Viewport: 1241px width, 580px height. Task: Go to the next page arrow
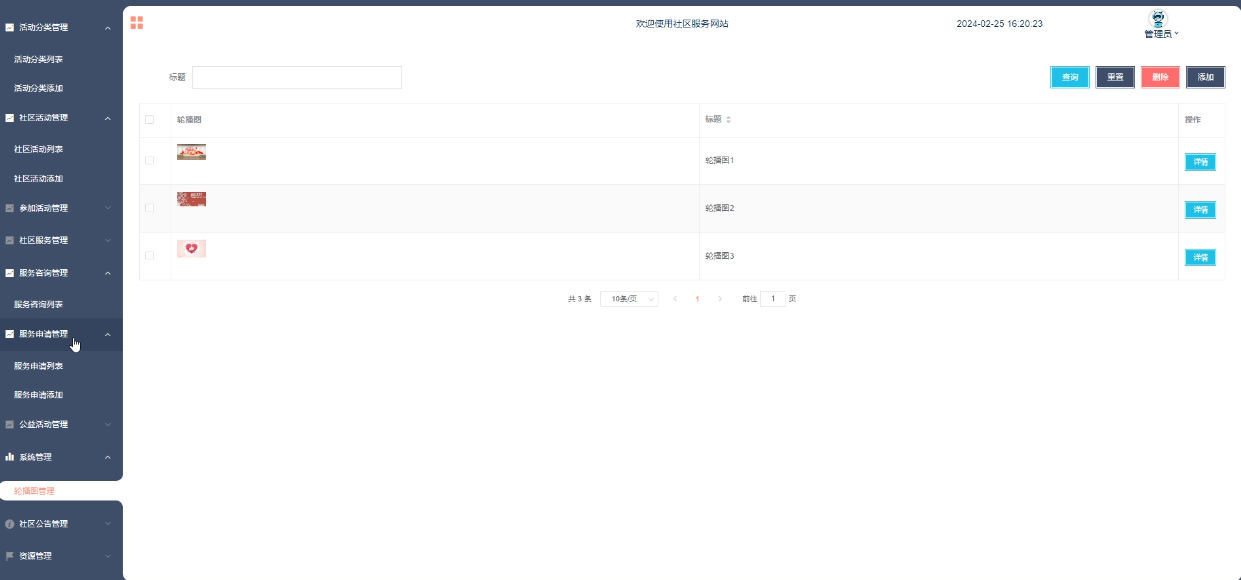[720, 299]
